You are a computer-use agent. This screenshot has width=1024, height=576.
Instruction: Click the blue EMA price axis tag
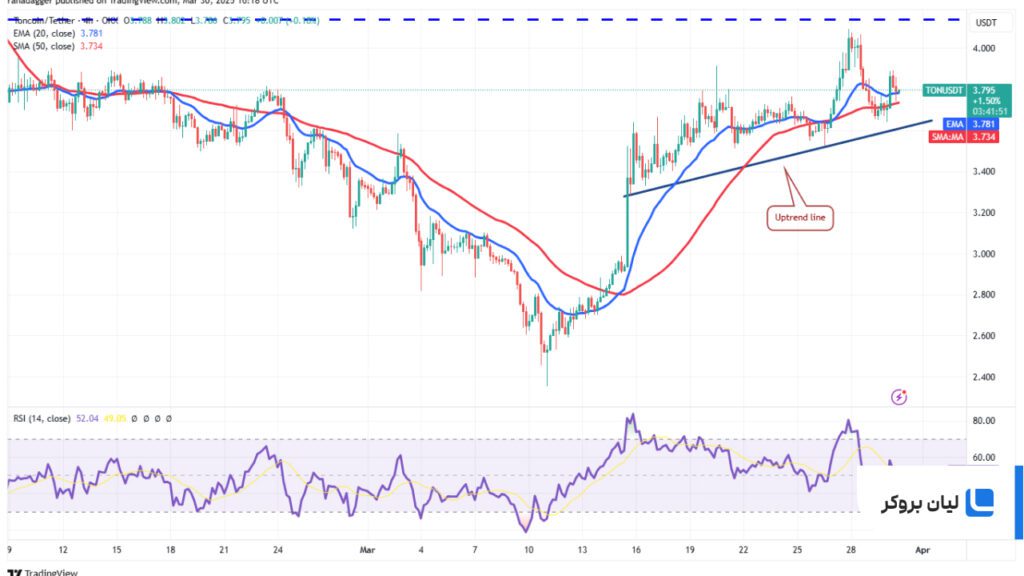pos(954,124)
